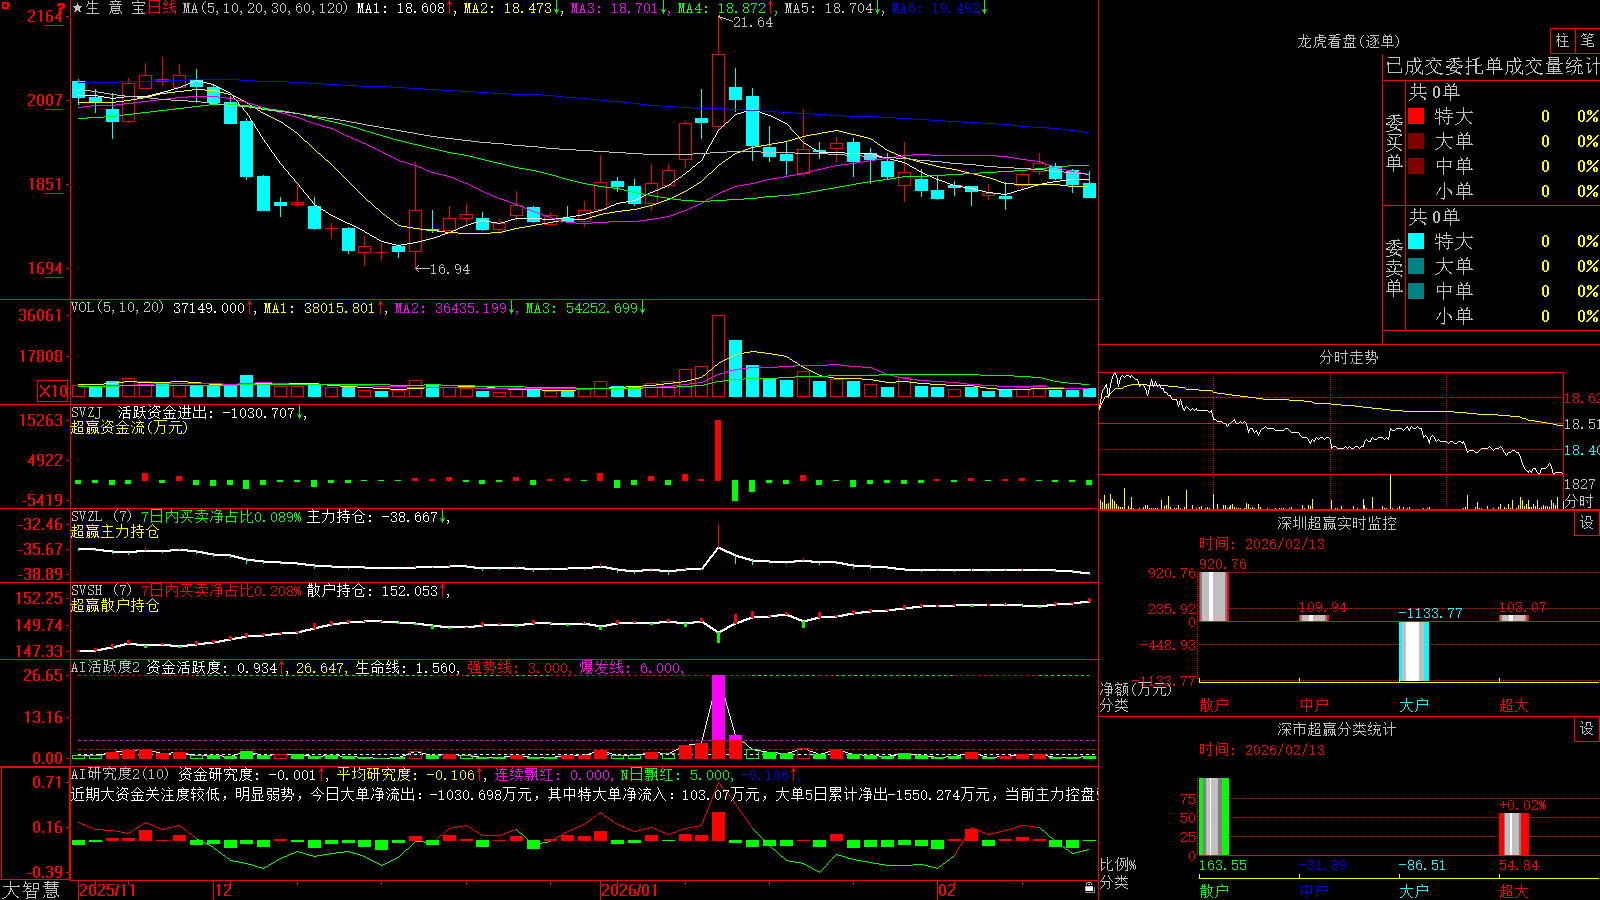Screen dimensions: 1600x900
Task: Click the 设 button beside 深市超赢分类统计
Action: pos(1587,729)
